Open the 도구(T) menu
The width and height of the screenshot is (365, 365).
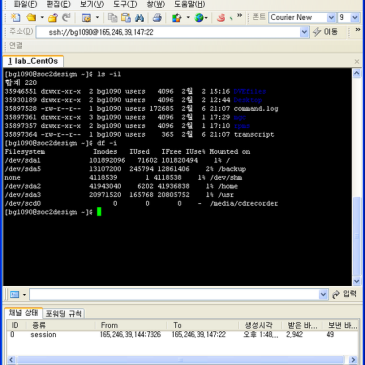[125, 4]
